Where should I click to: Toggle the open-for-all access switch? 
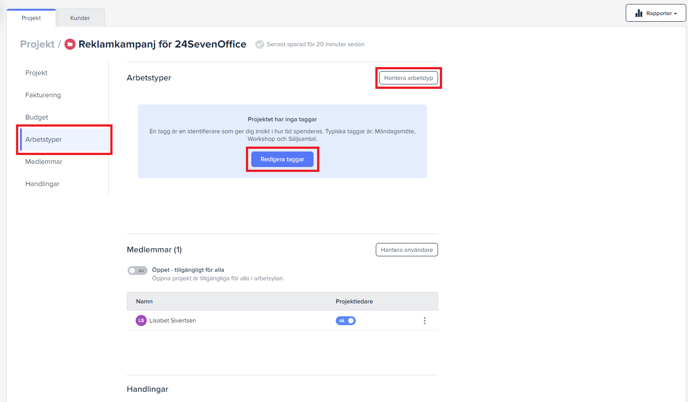click(x=137, y=270)
